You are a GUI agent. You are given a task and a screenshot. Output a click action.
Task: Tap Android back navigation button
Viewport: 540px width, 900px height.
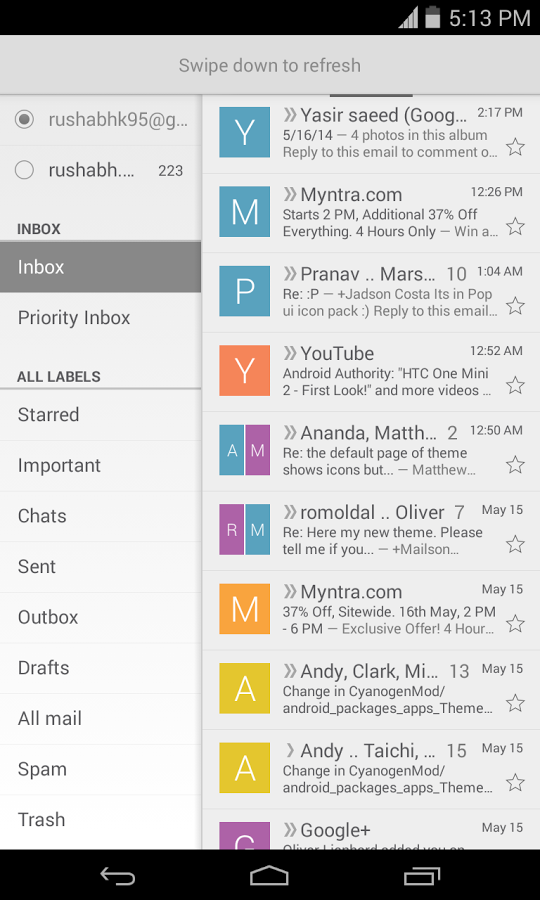(118, 876)
